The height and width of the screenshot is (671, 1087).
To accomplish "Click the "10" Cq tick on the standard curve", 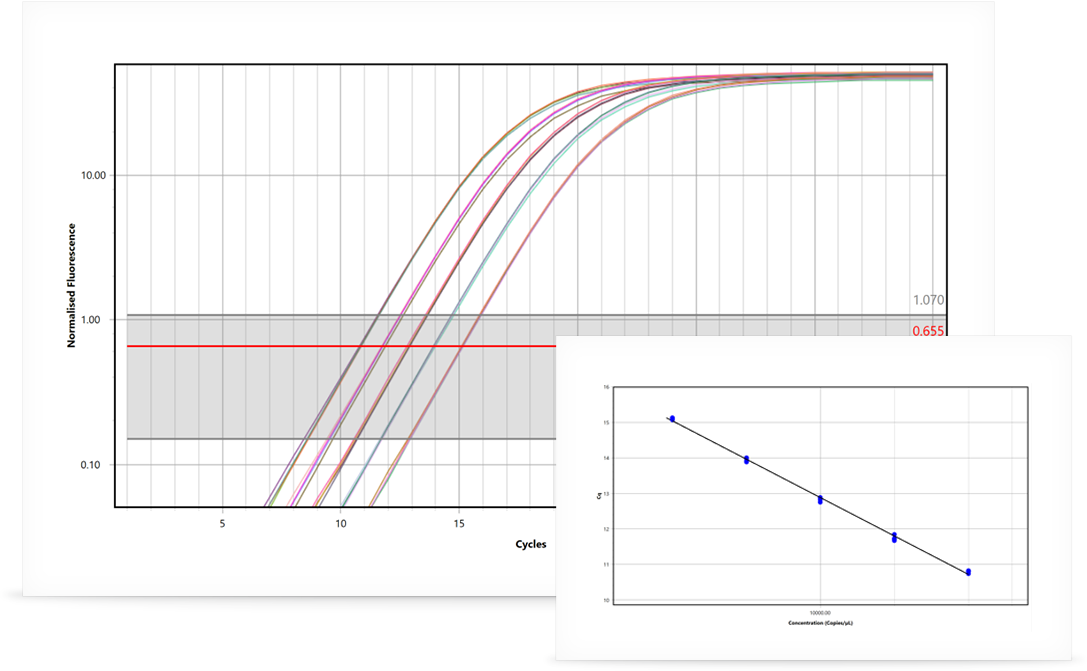I will pyautogui.click(x=606, y=601).
